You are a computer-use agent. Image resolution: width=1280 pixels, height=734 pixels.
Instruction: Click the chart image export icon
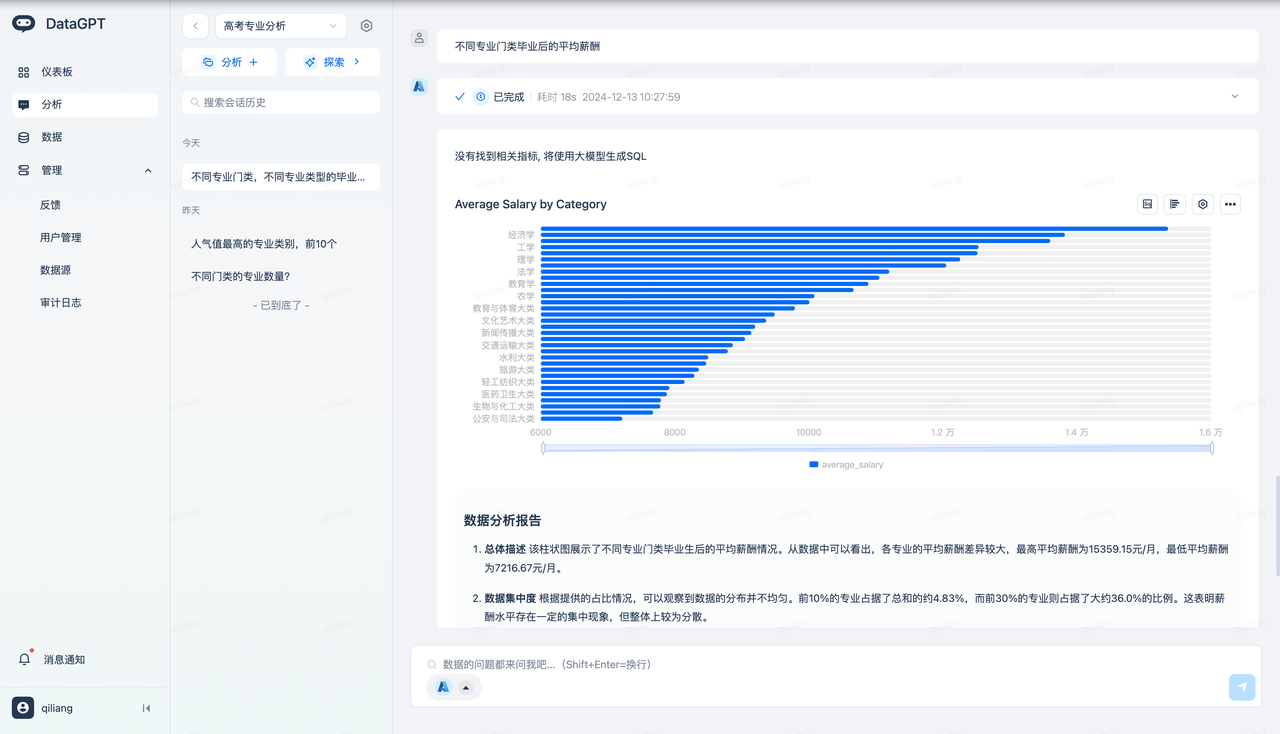pyautogui.click(x=1147, y=204)
